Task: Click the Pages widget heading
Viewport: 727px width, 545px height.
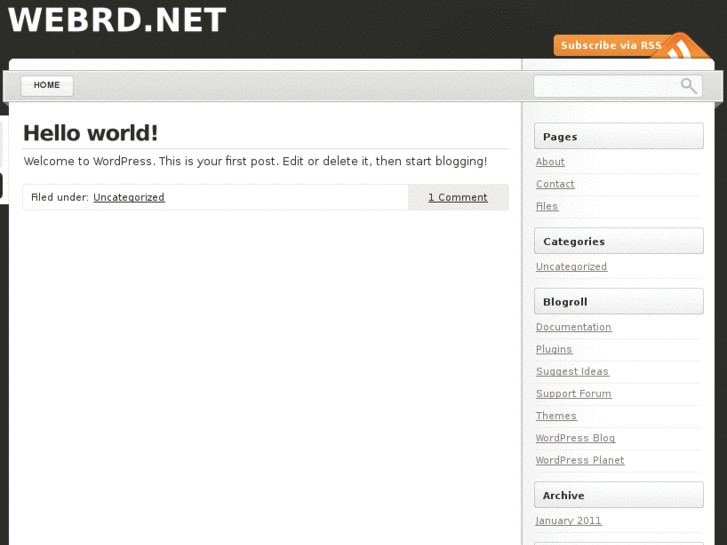Action: [619, 136]
